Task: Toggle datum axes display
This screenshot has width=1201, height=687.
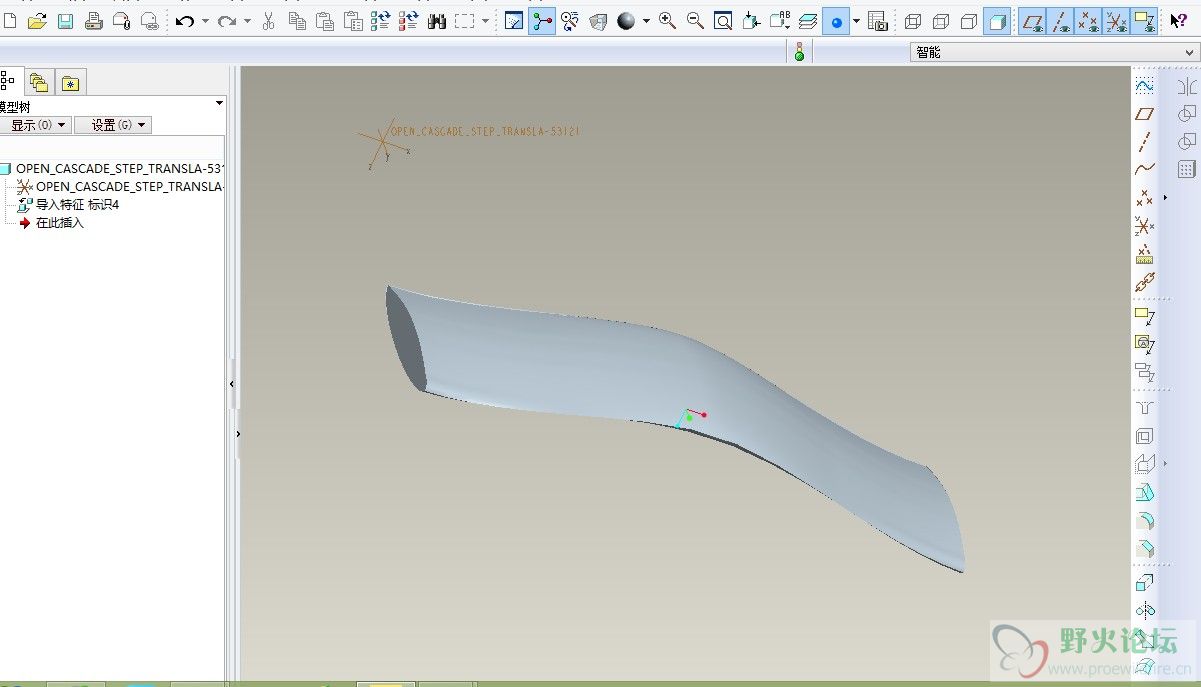Action: coord(1061,21)
